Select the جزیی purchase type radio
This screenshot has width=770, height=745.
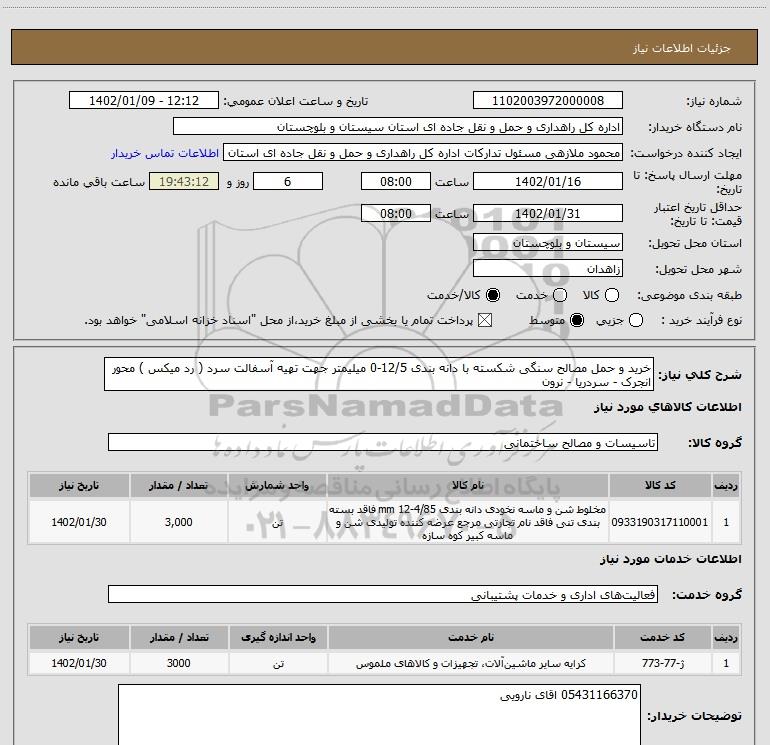[x=636, y=320]
